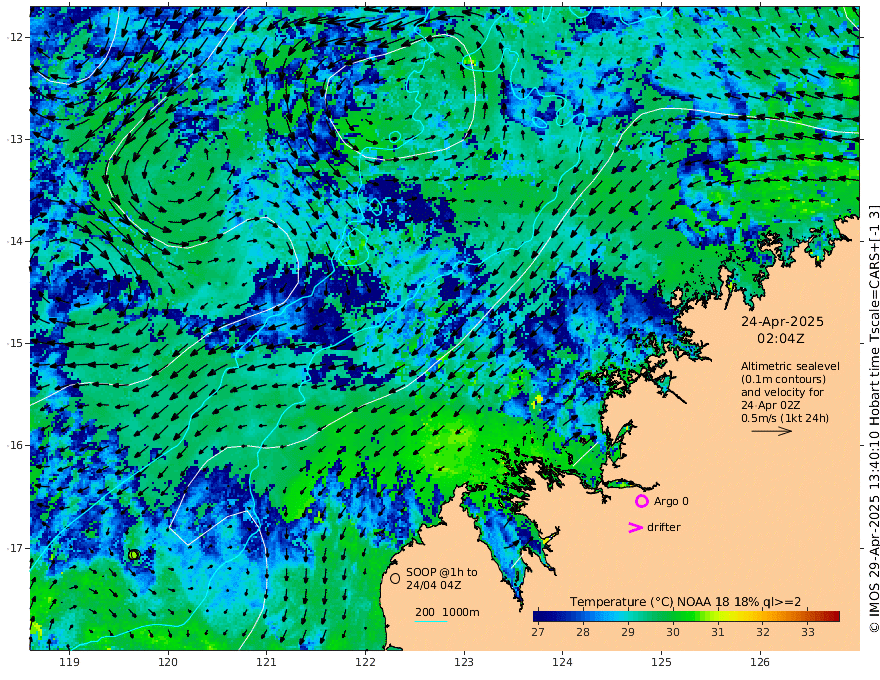Click latitude axis label -13
880x680 pixels.
pyautogui.click(x=16, y=139)
